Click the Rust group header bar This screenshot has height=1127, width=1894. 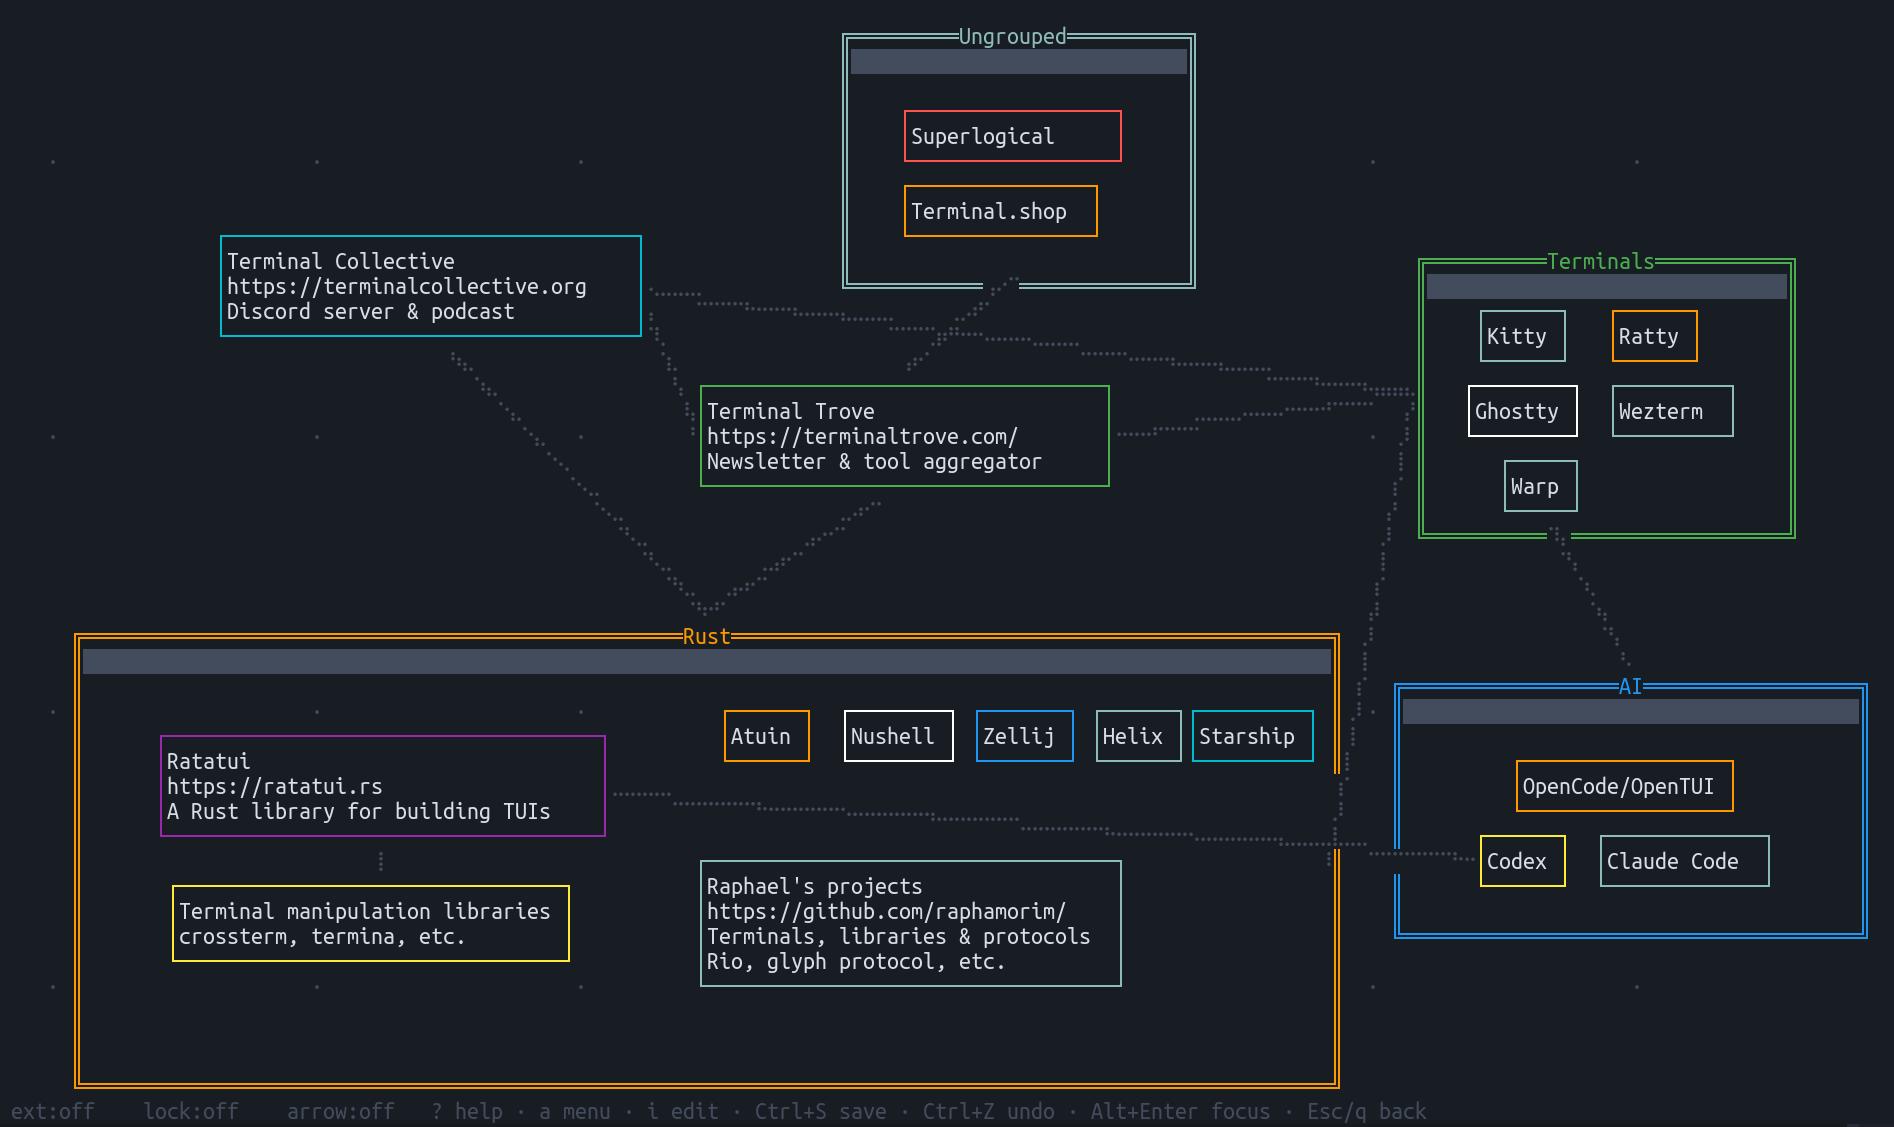point(706,661)
